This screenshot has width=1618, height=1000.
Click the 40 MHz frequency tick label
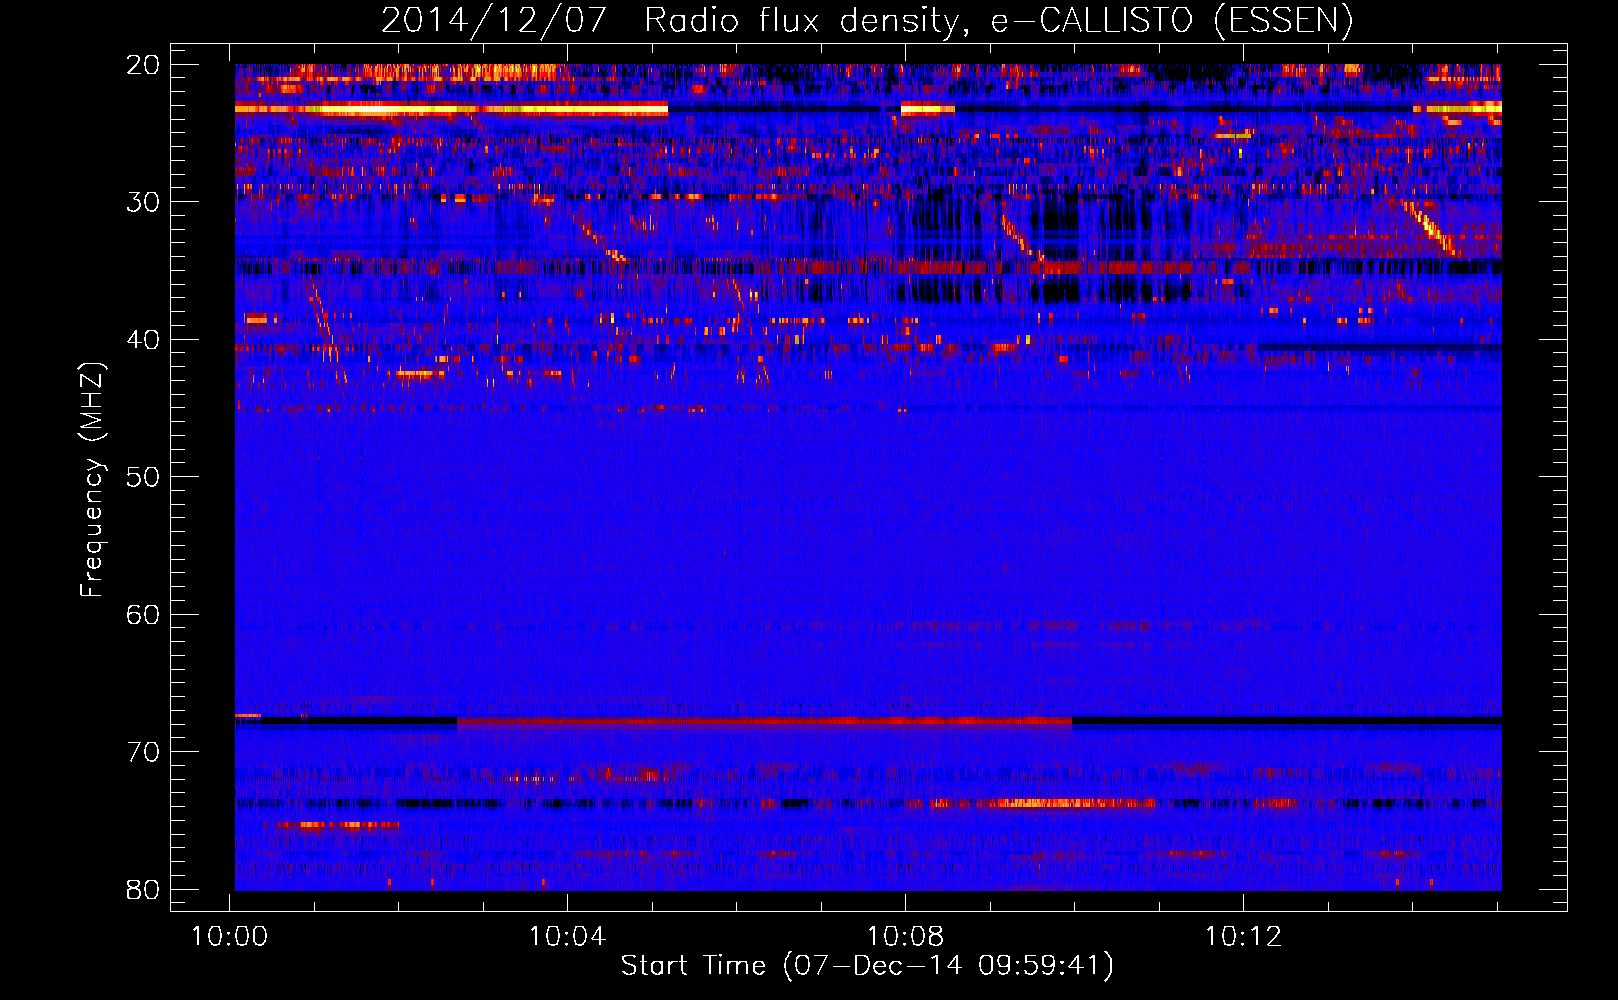click(143, 340)
